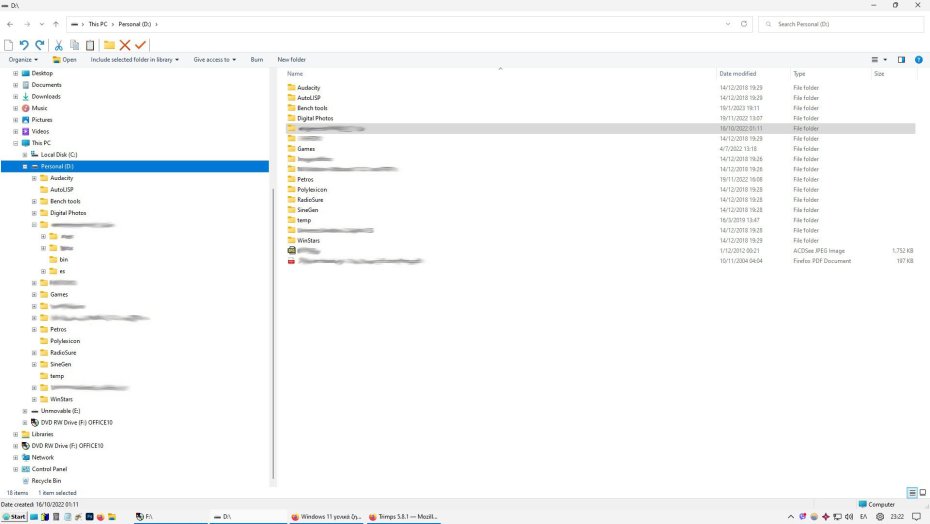Go up one level with up arrow
The image size is (930, 524).
(x=56, y=24)
